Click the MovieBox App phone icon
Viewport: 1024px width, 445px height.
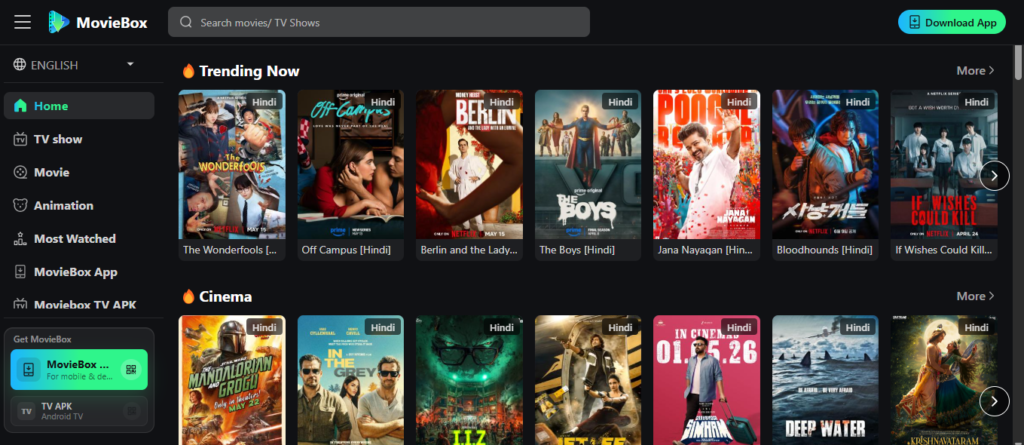tap(20, 272)
